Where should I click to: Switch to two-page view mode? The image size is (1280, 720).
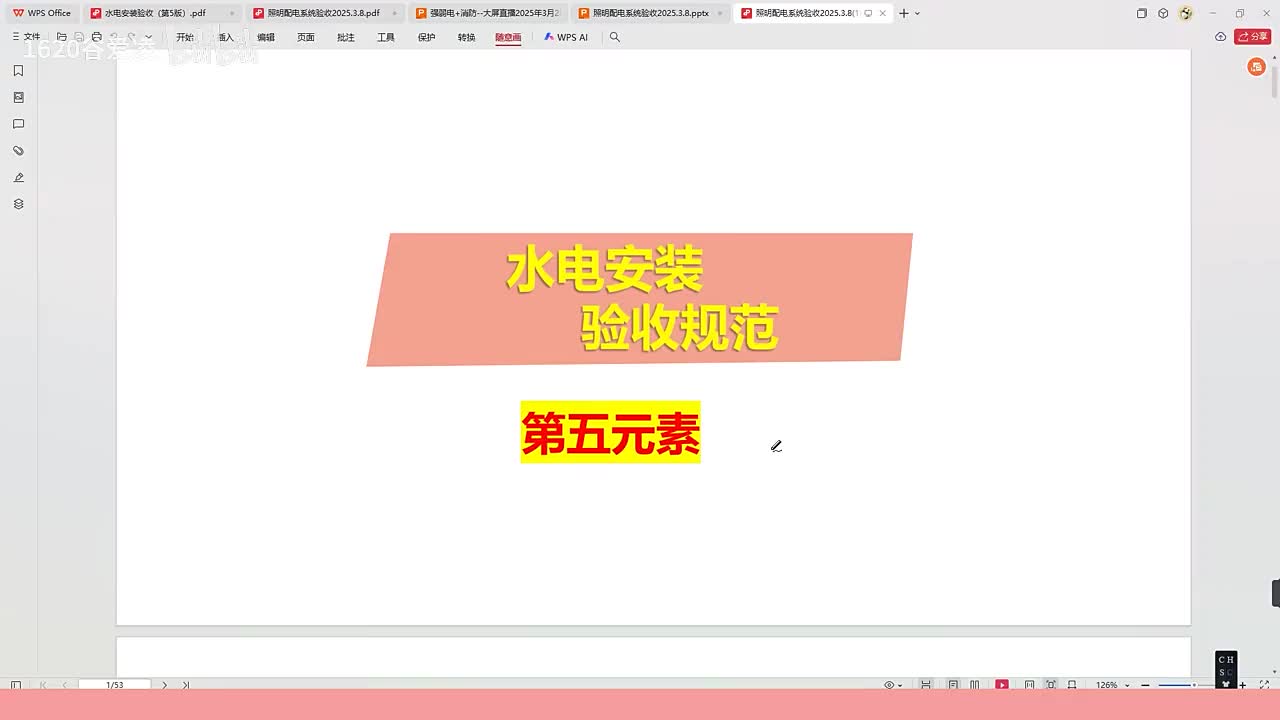click(975, 685)
